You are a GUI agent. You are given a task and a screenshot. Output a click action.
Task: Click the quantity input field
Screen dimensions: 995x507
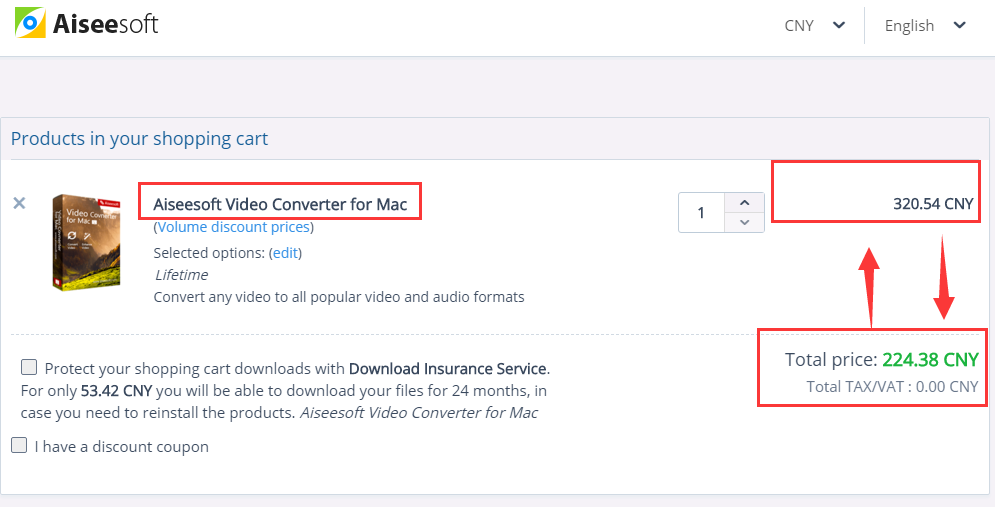coord(701,213)
